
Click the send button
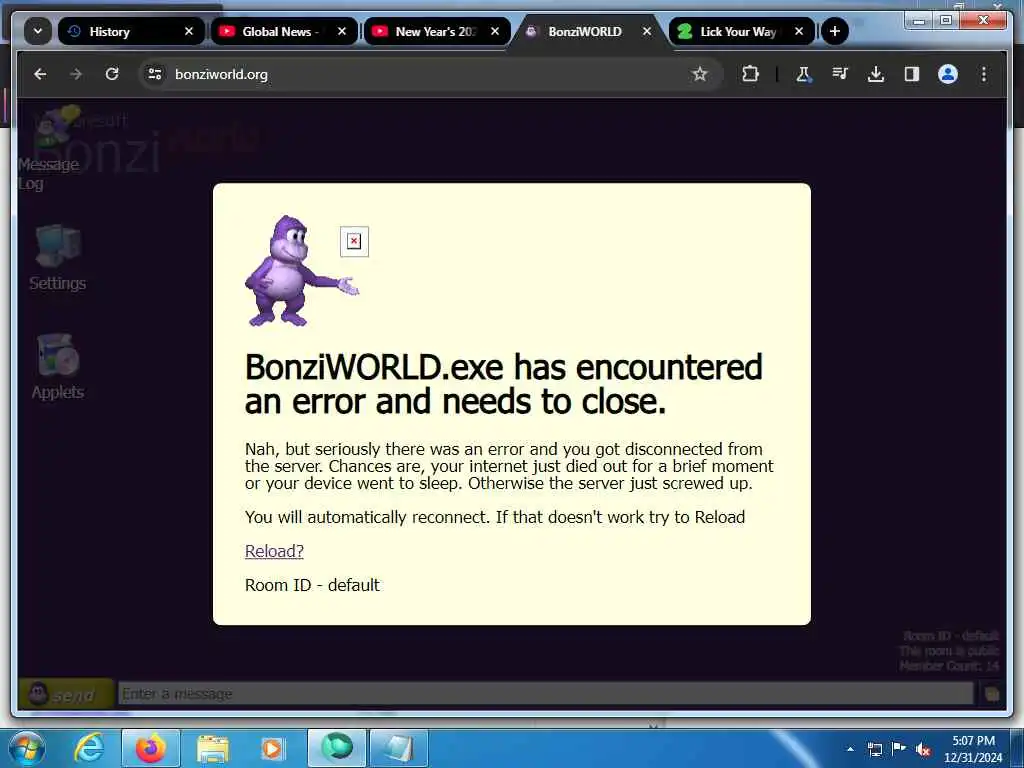[x=65, y=694]
